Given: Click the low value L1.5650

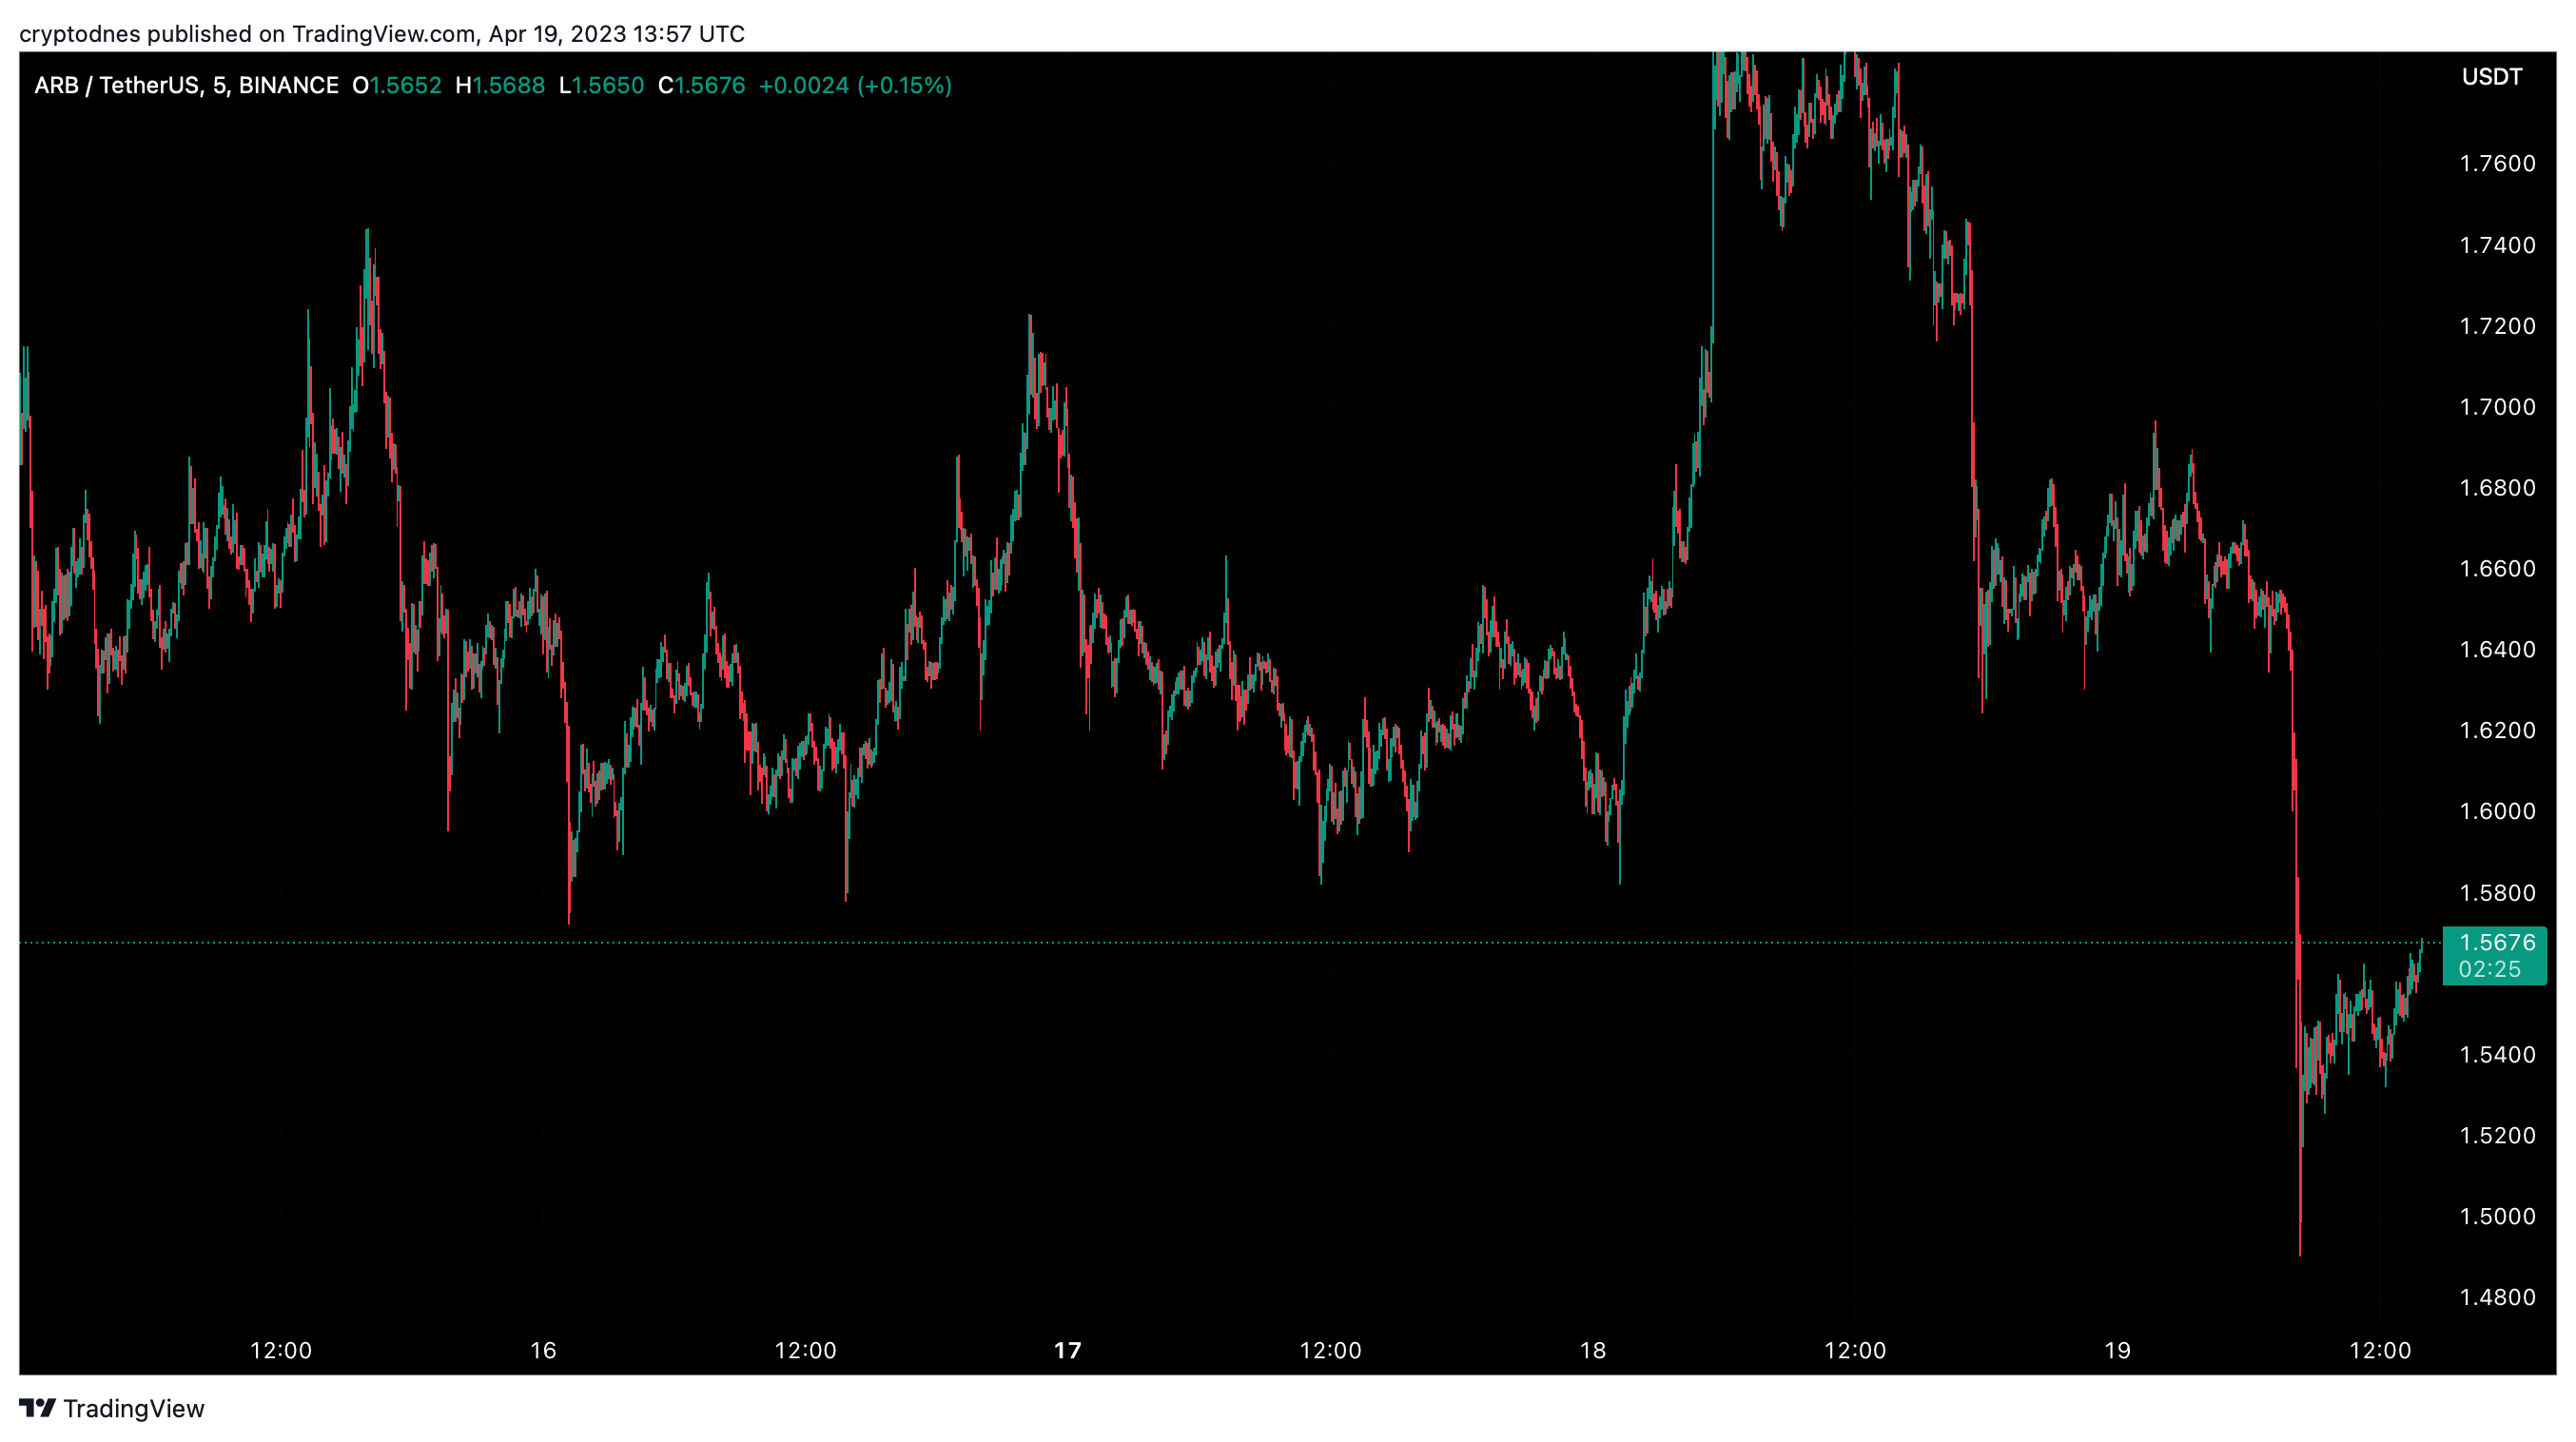Looking at the screenshot, I should pos(601,85).
